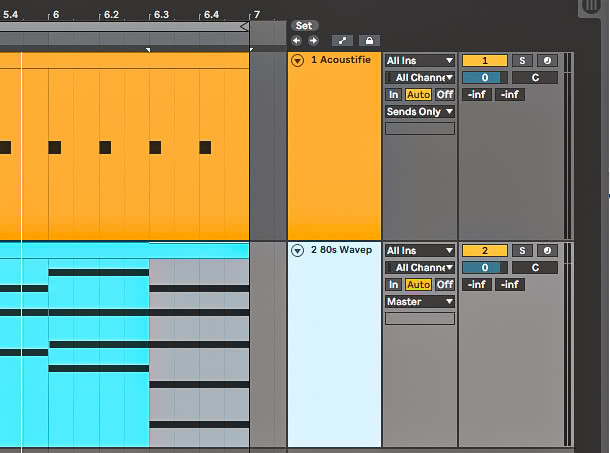Click 80s Wavep right -inf peak level
The height and width of the screenshot is (453, 610).
pos(510,284)
